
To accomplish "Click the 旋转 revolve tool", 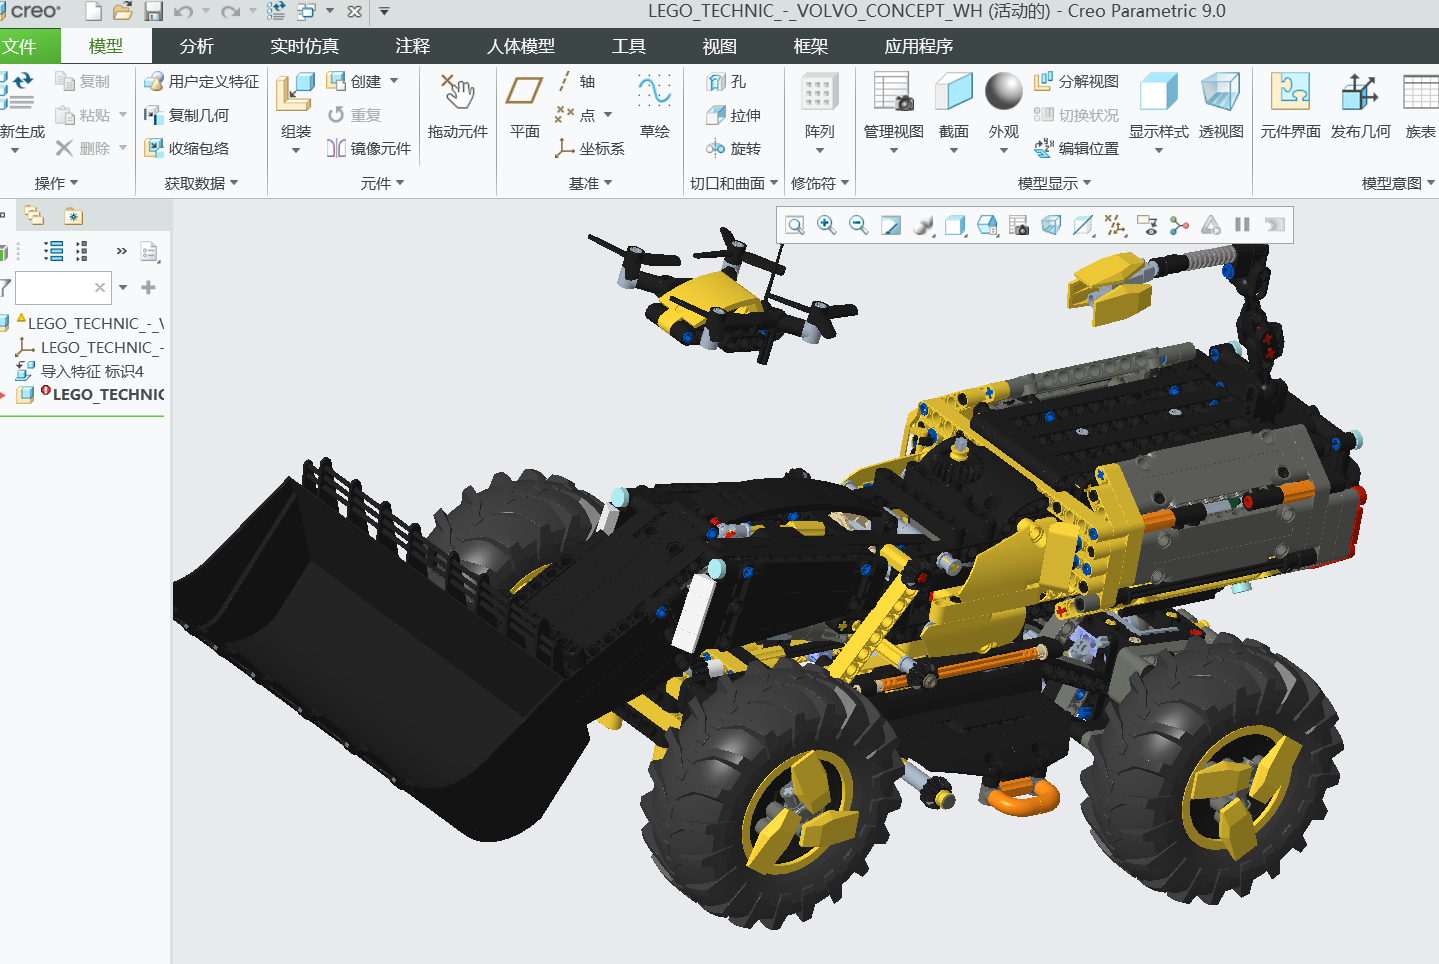I will (733, 148).
